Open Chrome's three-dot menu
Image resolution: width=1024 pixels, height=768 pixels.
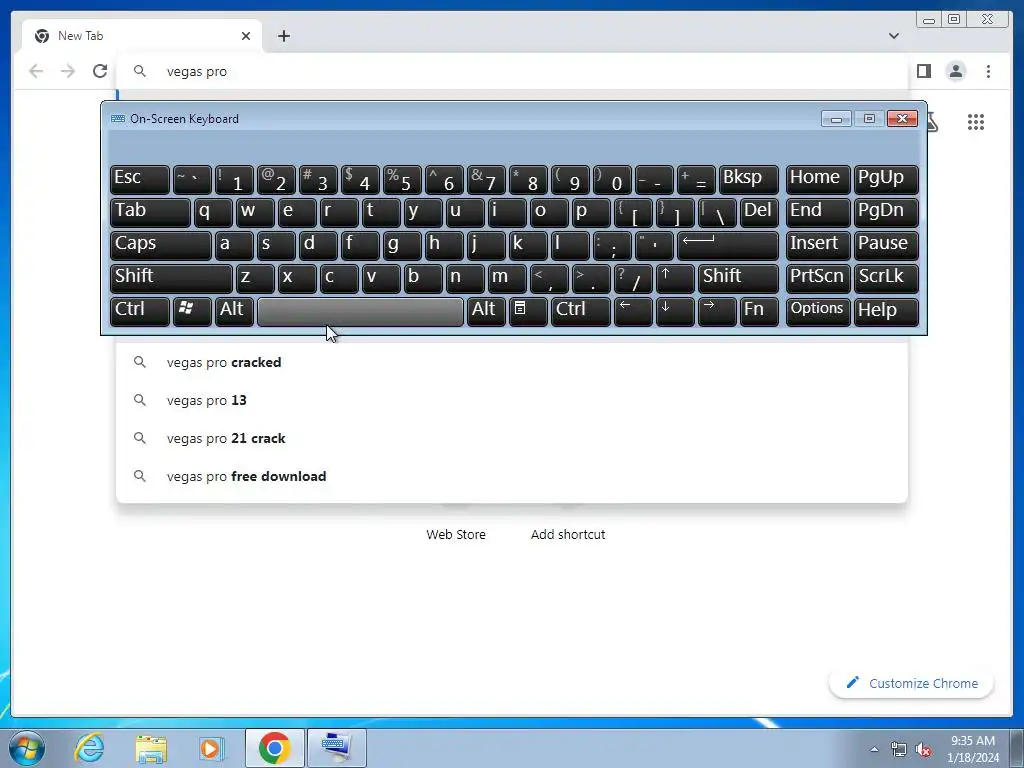(988, 71)
